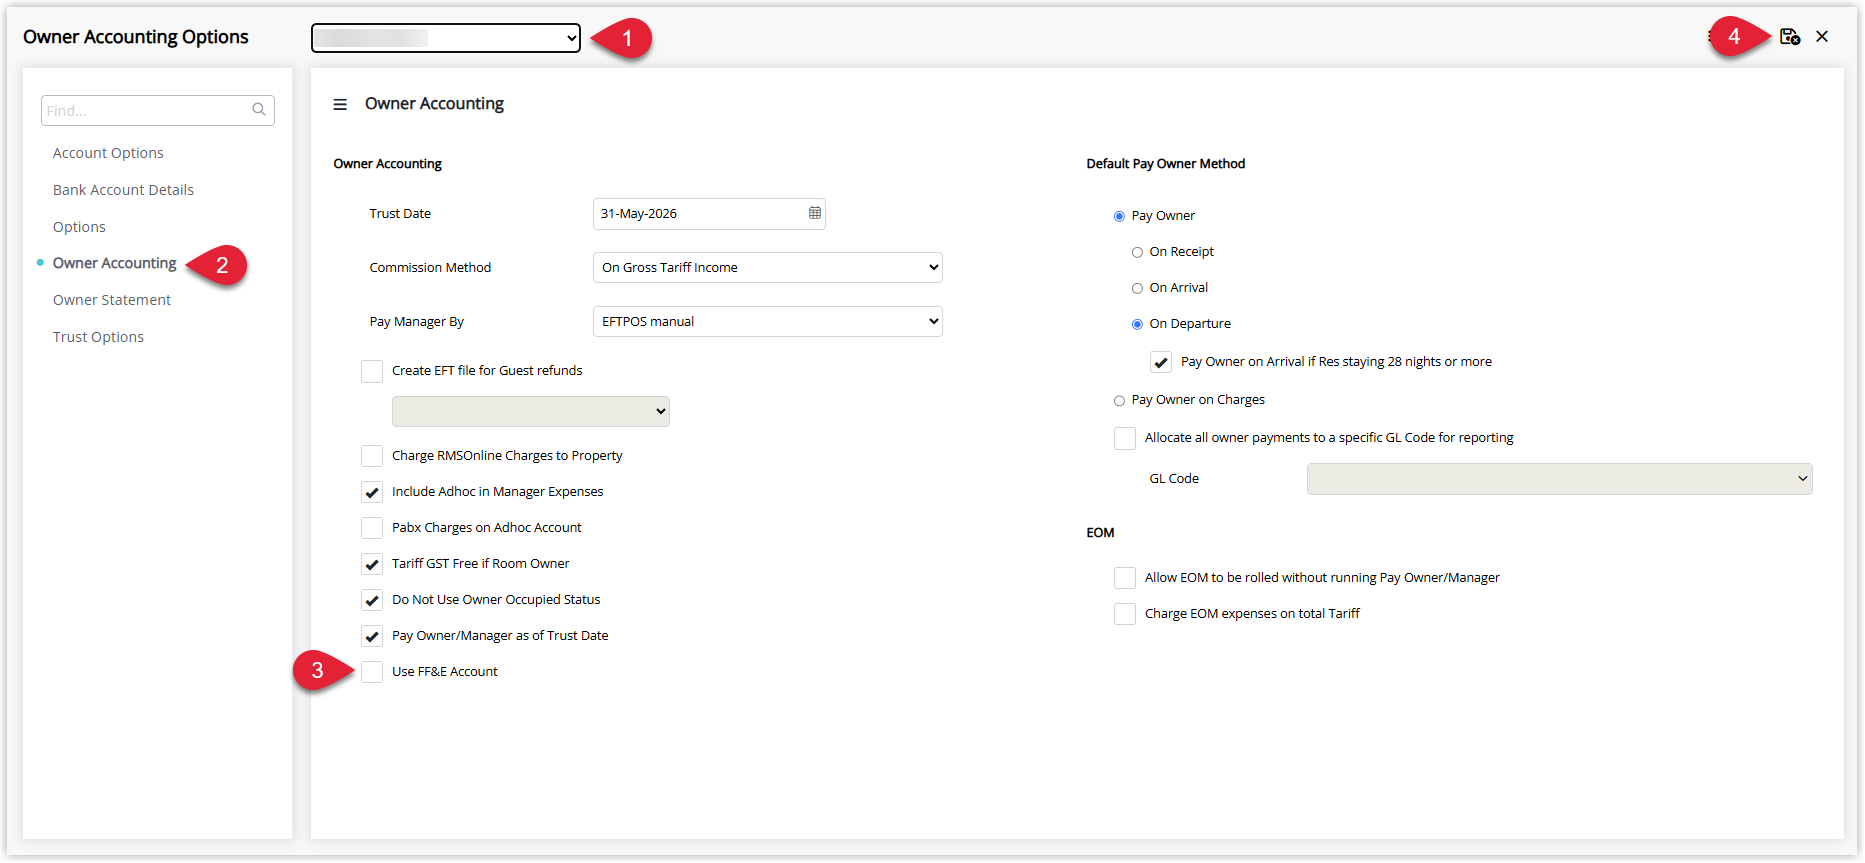This screenshot has width=1865, height=863.
Task: Click the search magnifier in Find box
Action: (x=259, y=110)
